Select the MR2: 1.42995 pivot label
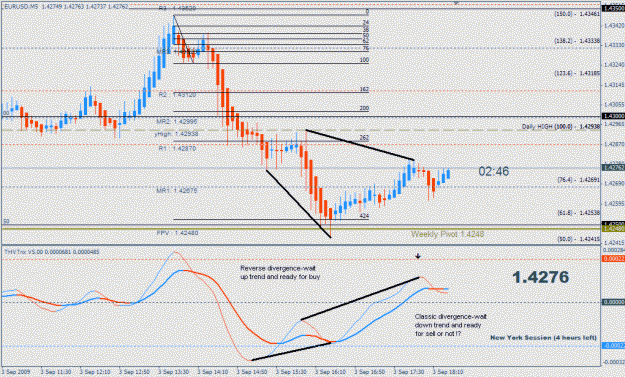The image size is (625, 377). (x=177, y=121)
